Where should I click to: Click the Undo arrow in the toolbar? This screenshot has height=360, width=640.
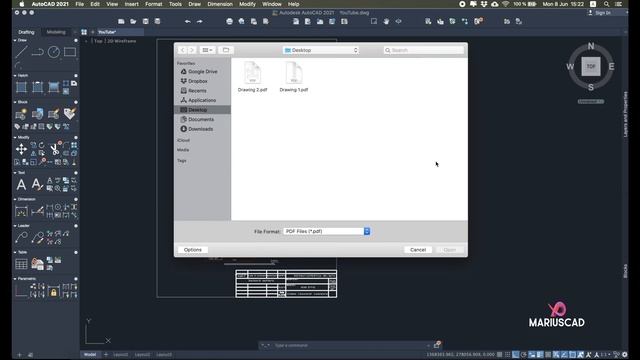pyautogui.click(x=187, y=21)
